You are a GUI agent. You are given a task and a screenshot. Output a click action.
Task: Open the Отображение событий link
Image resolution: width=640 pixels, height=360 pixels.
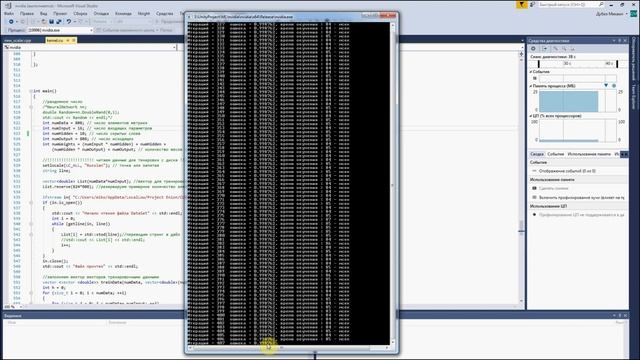coord(567,171)
